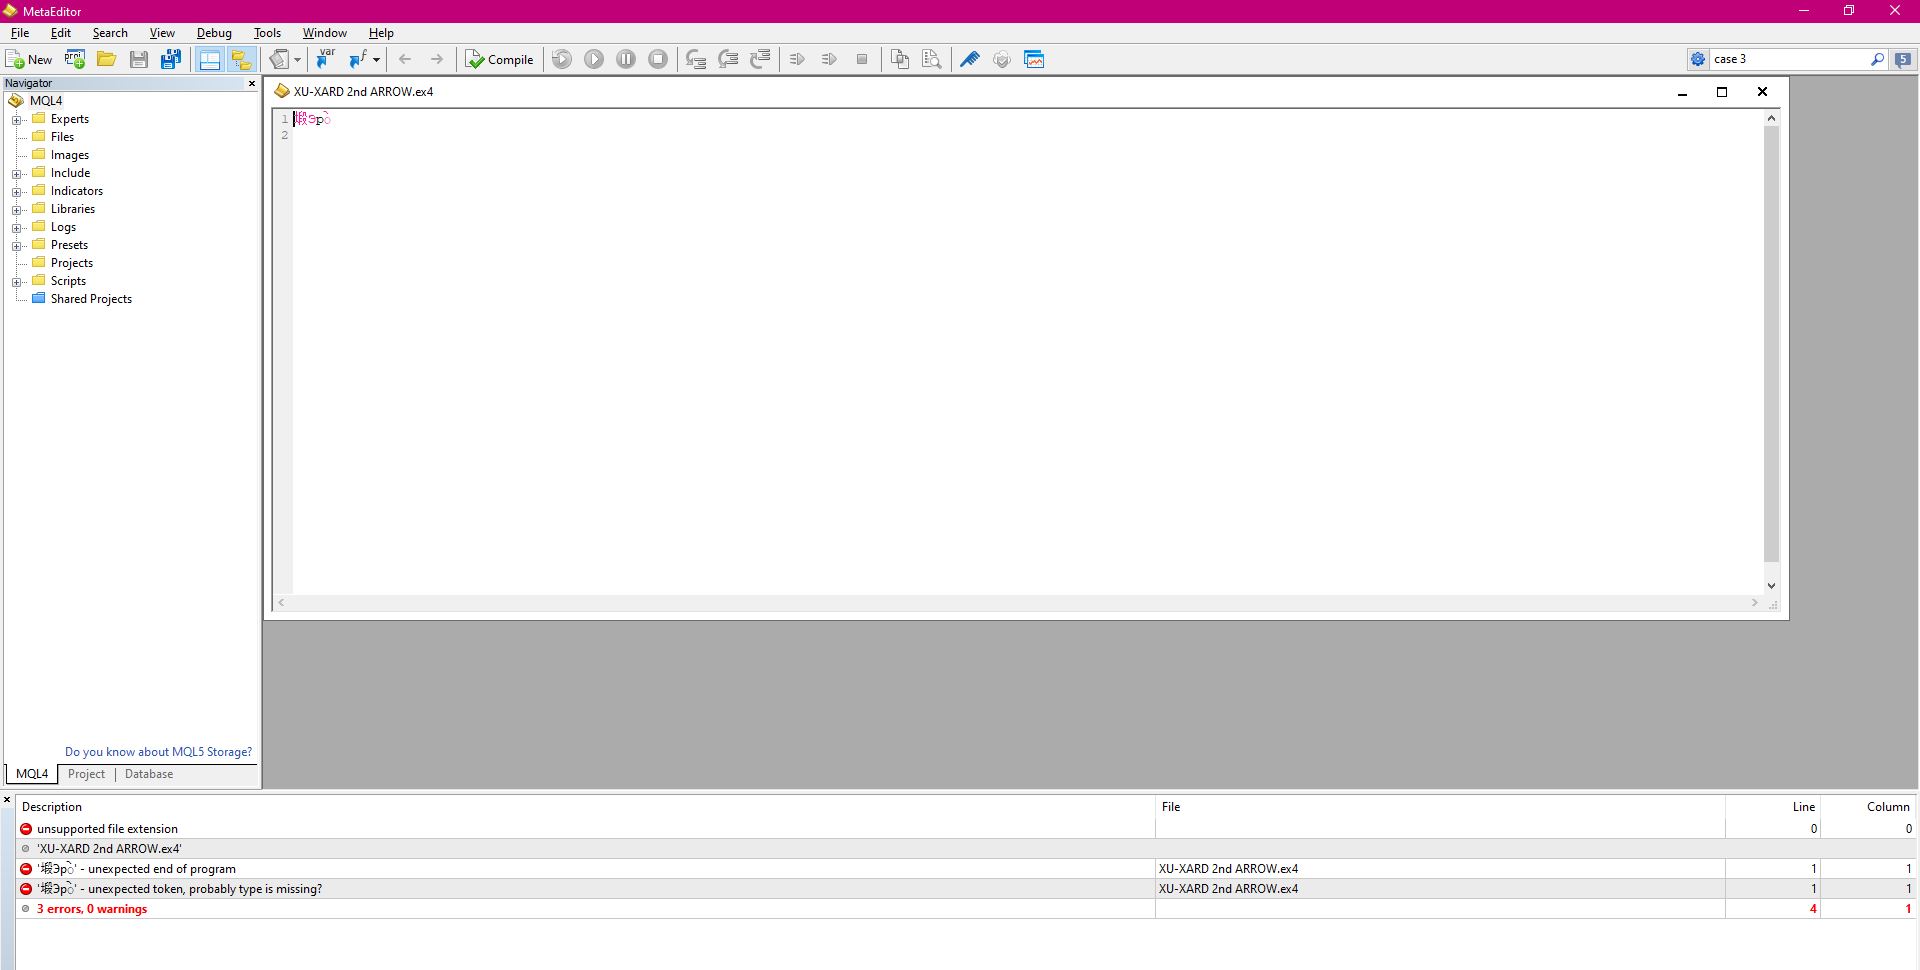
Task: Expand the Libraries folder
Action: tap(16, 210)
